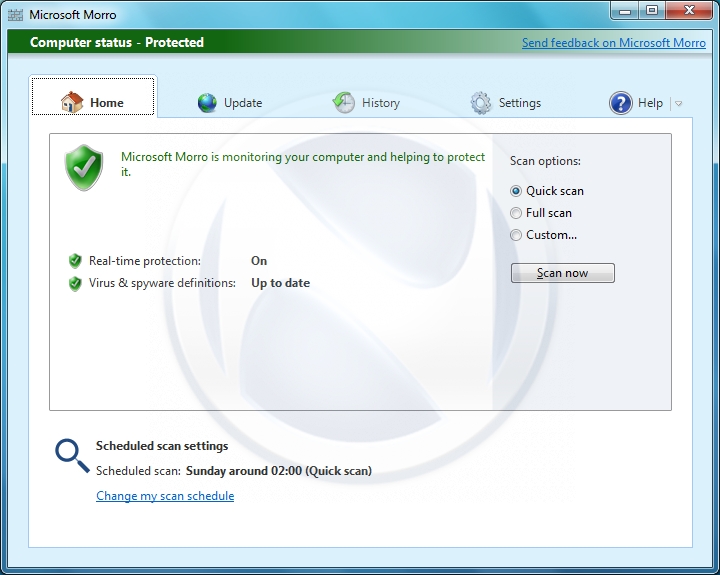Expand the Help dropdown arrow
The height and width of the screenshot is (575, 720).
679,104
